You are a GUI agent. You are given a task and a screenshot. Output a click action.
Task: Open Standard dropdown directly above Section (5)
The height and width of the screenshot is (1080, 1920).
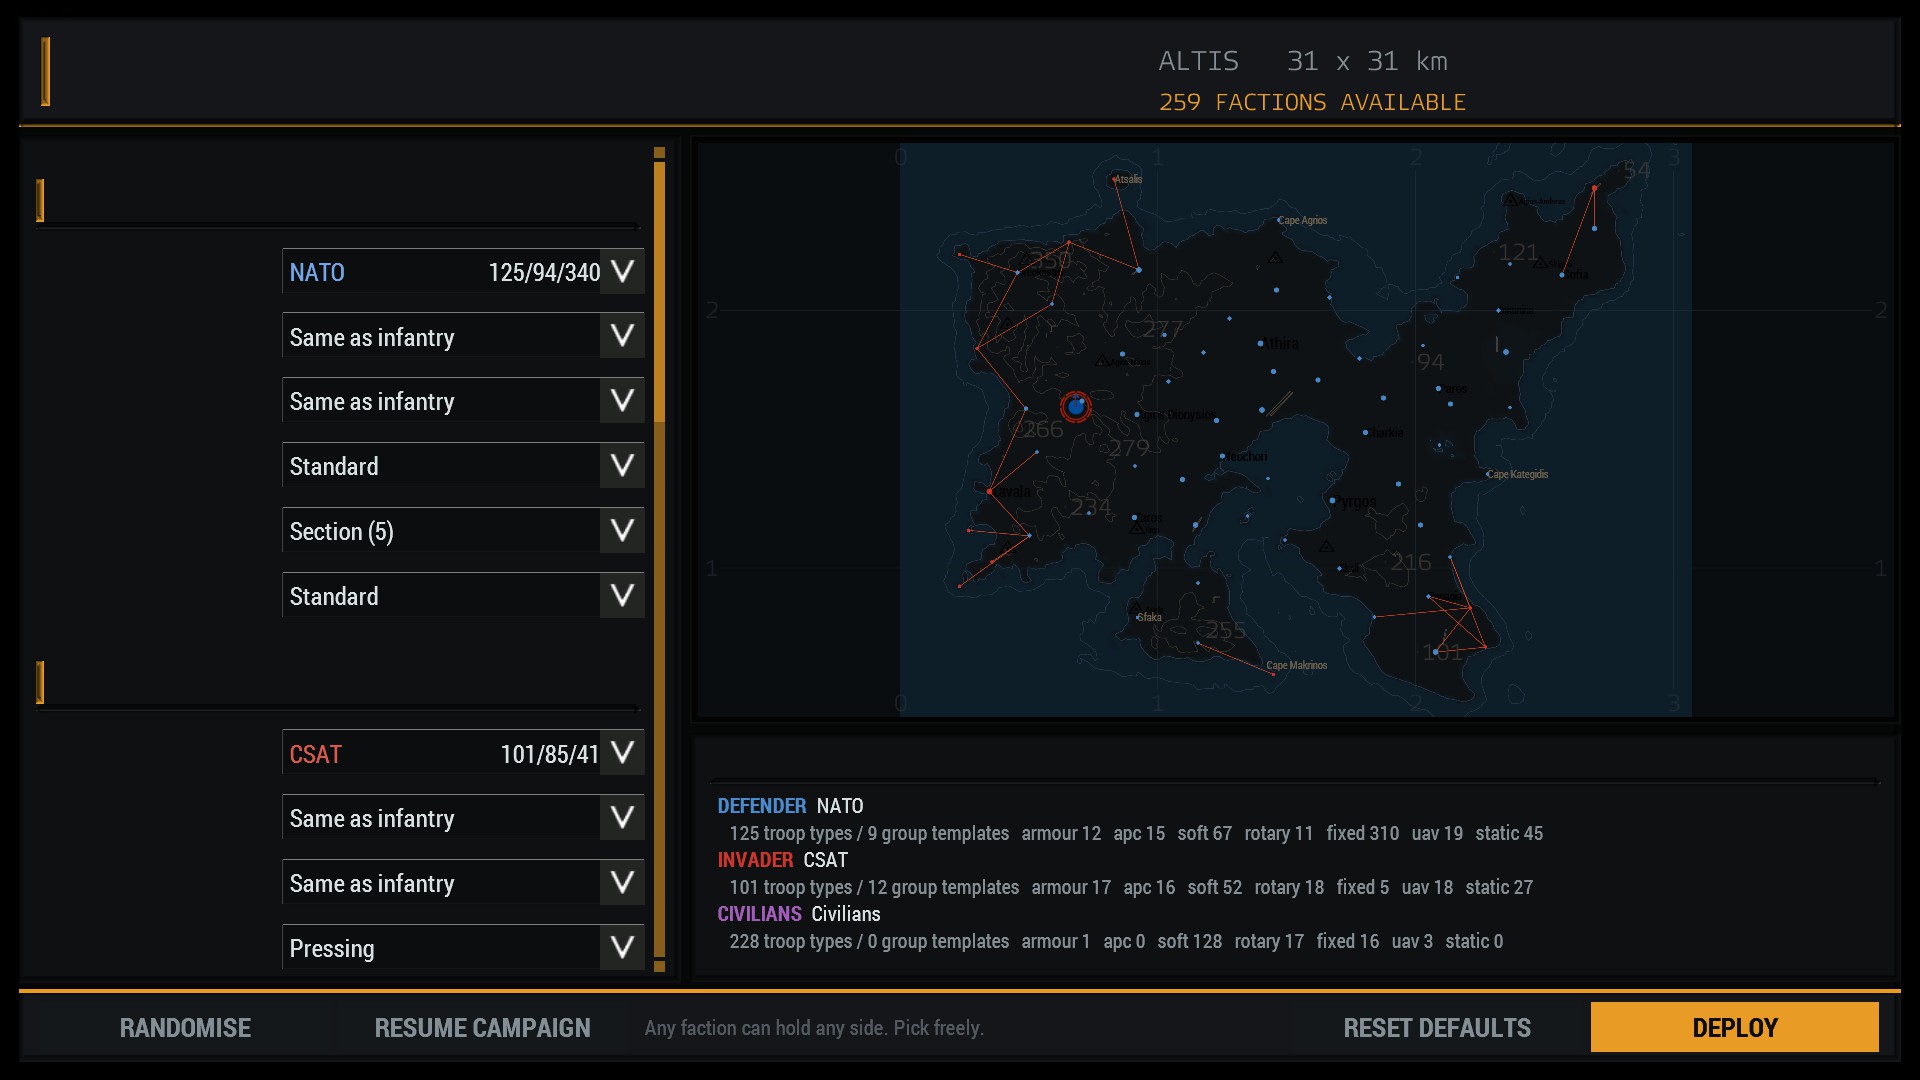[463, 466]
